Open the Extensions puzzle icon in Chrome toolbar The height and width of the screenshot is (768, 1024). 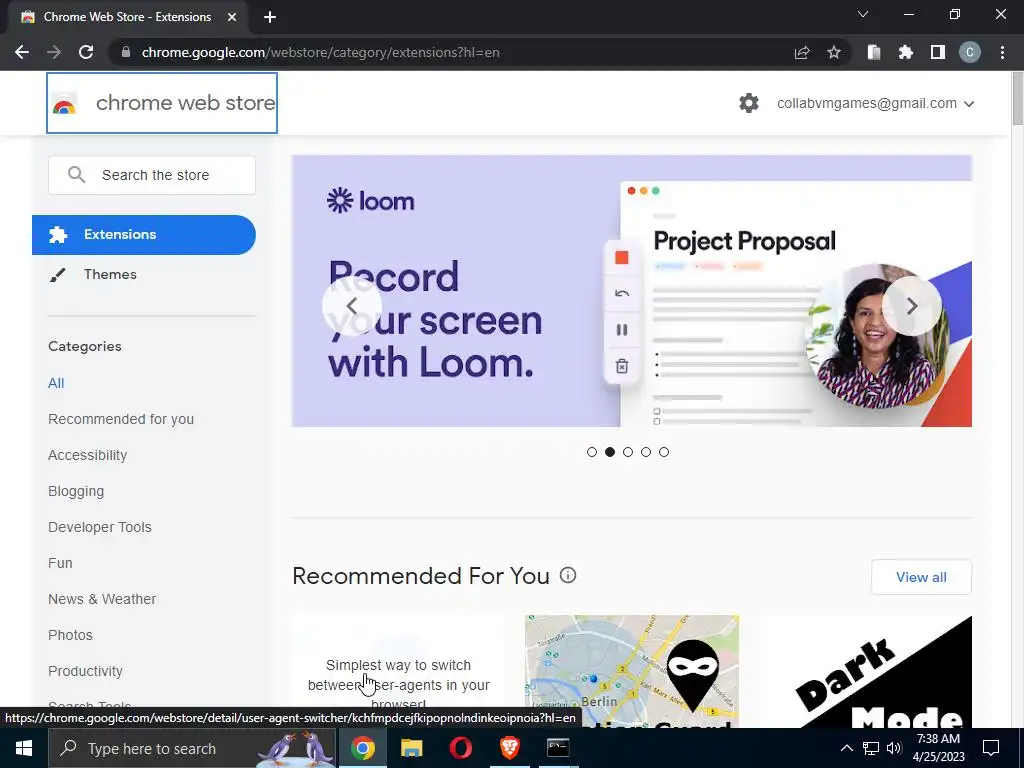[x=906, y=52]
